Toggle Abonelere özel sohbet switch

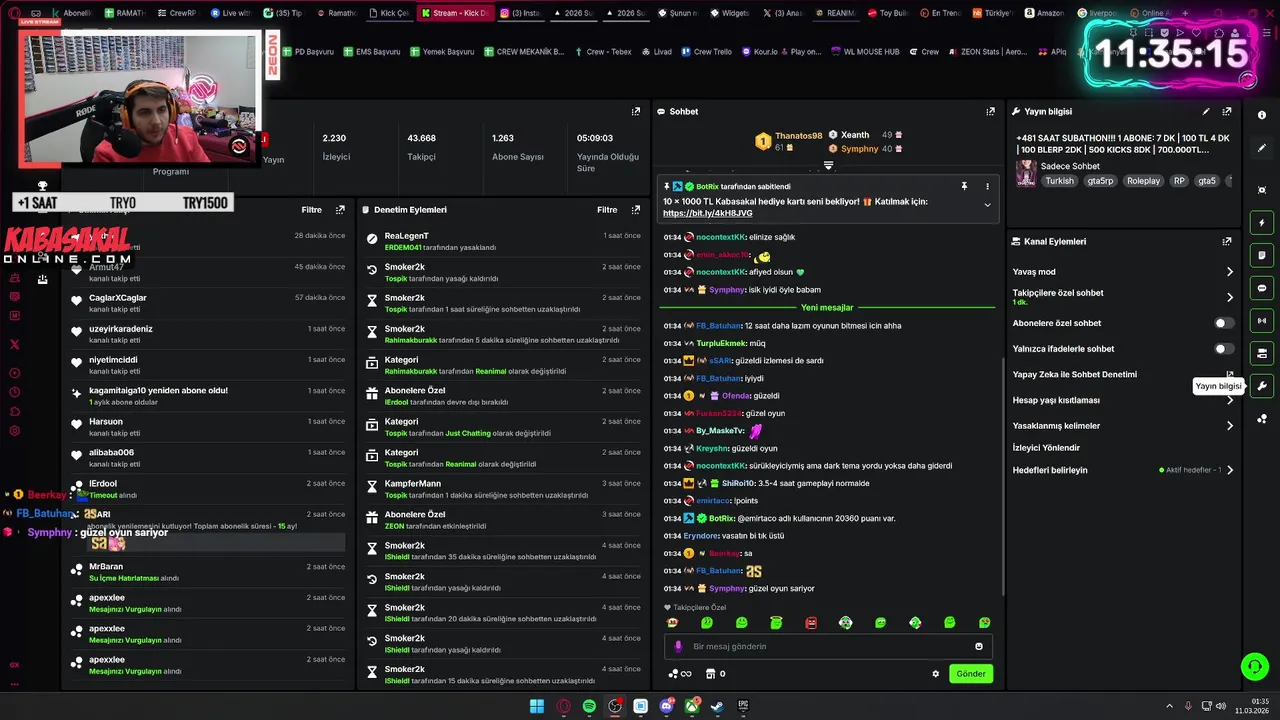[x=1223, y=323]
